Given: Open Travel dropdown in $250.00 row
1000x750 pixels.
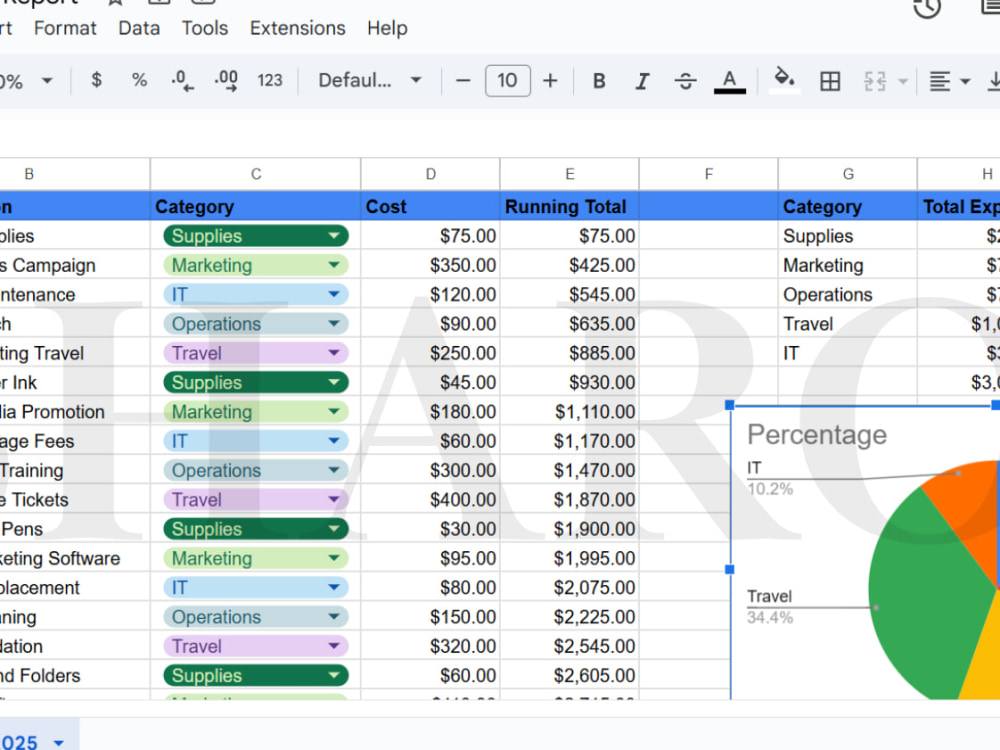Looking at the screenshot, I should pos(334,353).
